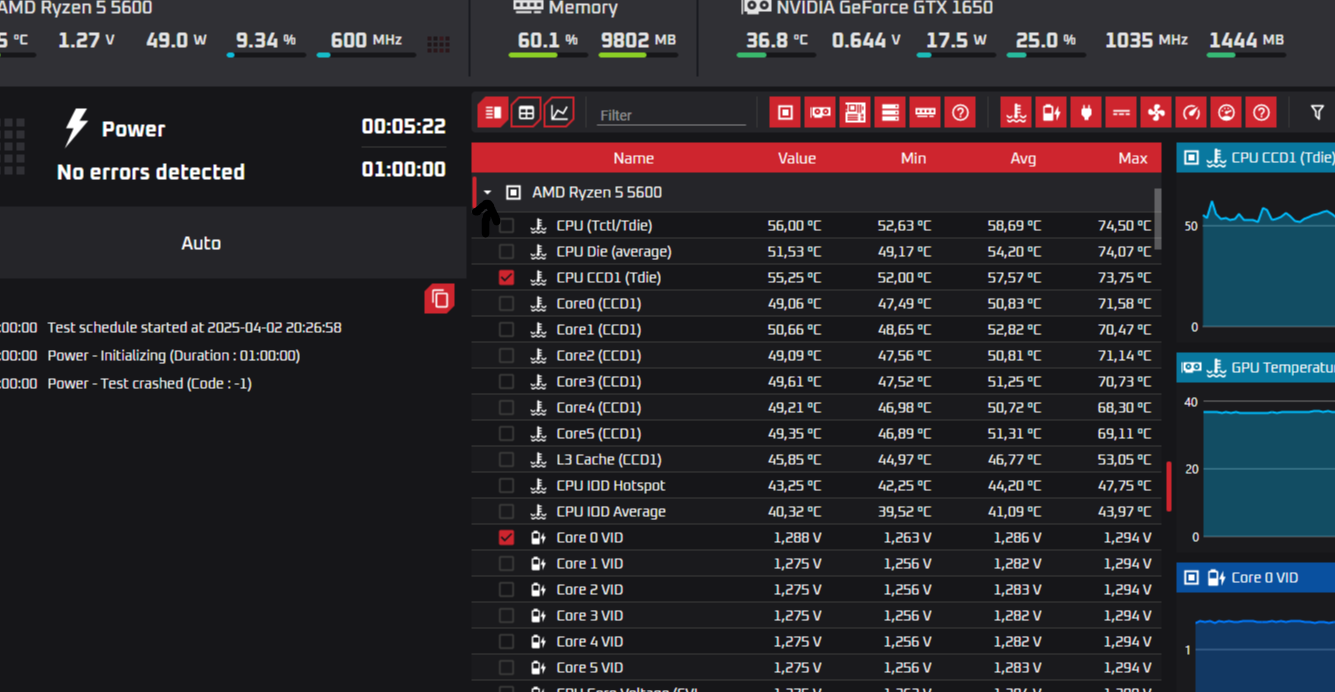Click the Power test lightning icon
Image resolution: width=1335 pixels, height=692 pixels.
(76, 127)
